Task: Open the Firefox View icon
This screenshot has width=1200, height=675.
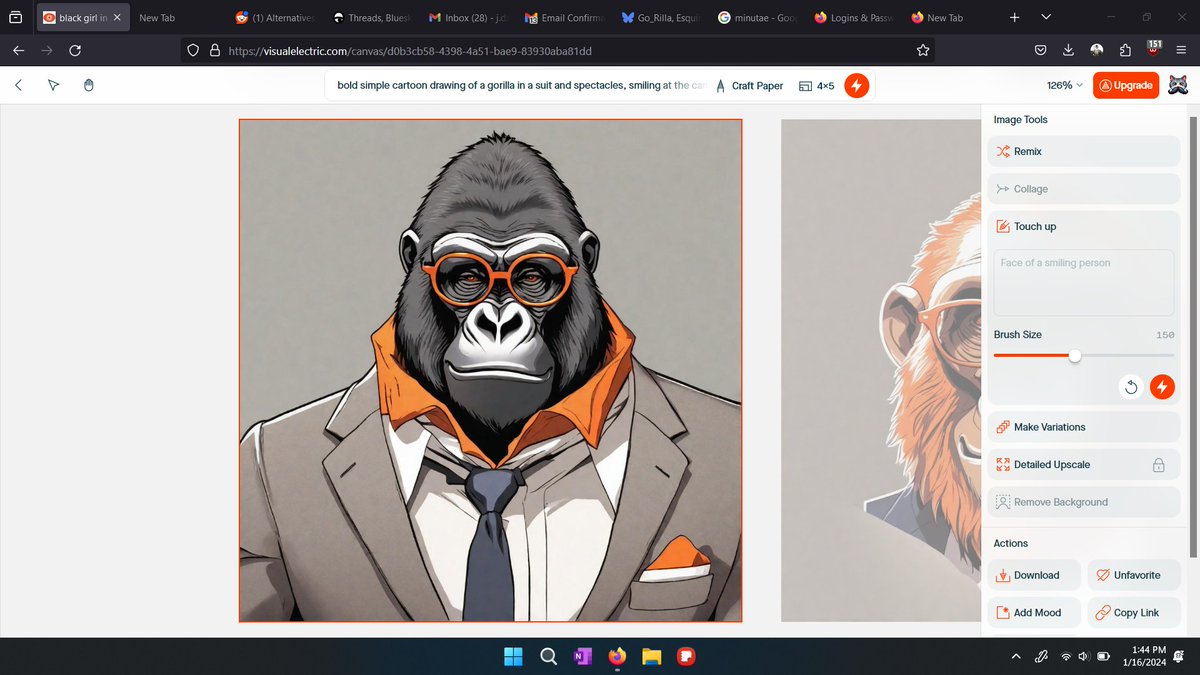Action: [x=15, y=18]
